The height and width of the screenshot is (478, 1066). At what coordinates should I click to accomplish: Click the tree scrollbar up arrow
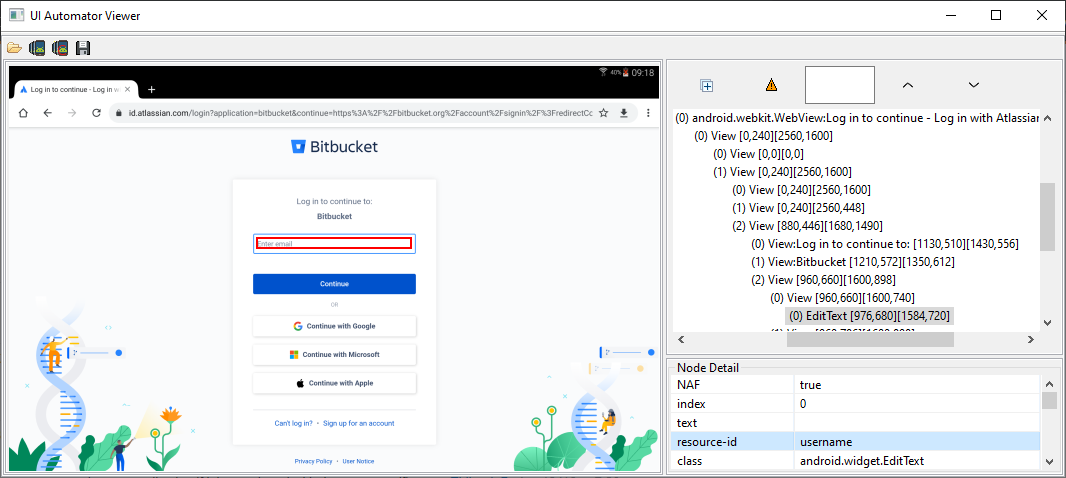coord(1048,117)
